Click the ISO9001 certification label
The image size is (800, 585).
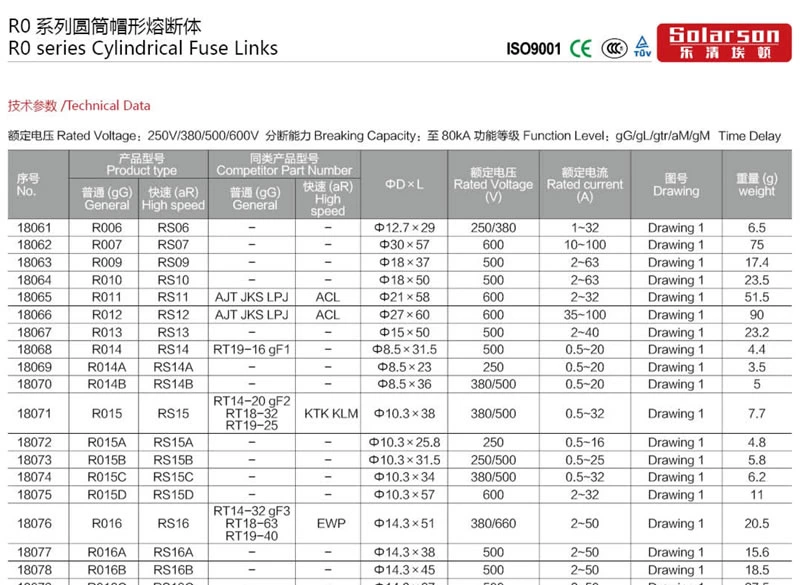[x=533, y=49]
